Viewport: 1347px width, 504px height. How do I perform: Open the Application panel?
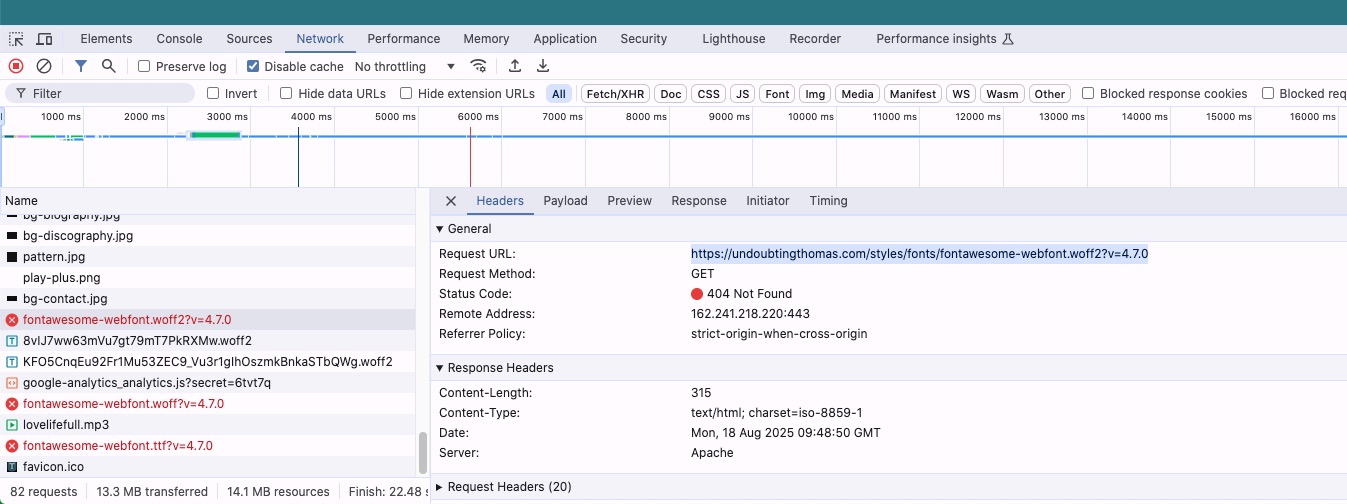click(565, 39)
